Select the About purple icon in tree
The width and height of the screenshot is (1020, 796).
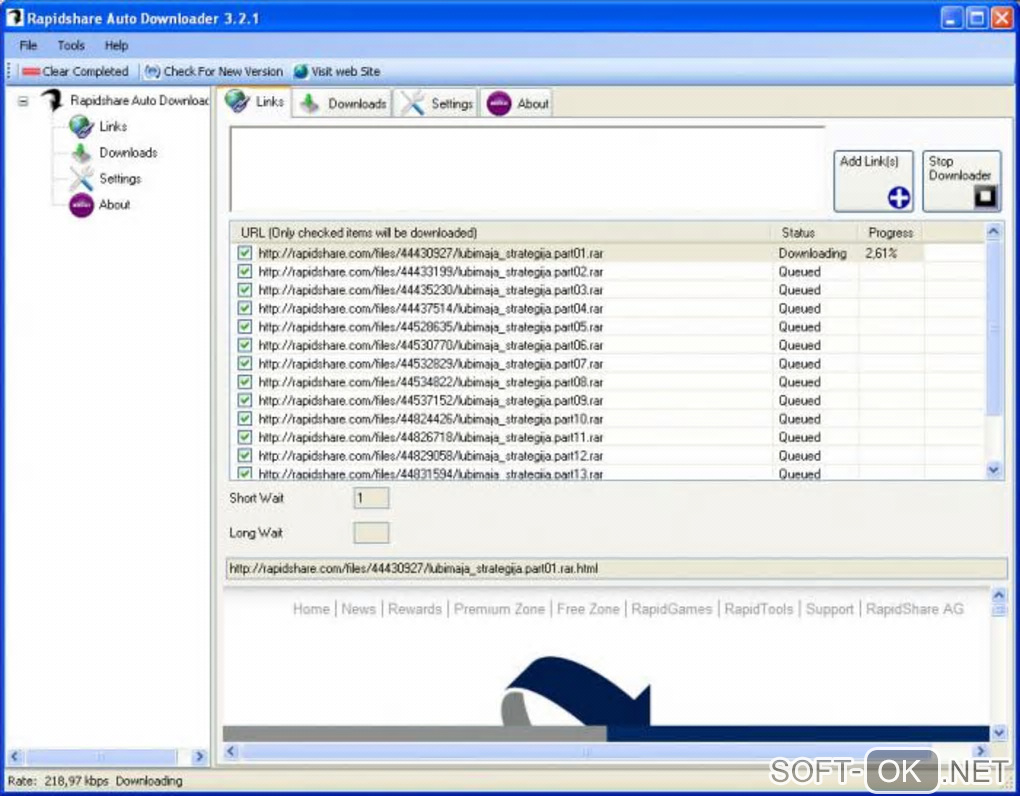click(82, 205)
